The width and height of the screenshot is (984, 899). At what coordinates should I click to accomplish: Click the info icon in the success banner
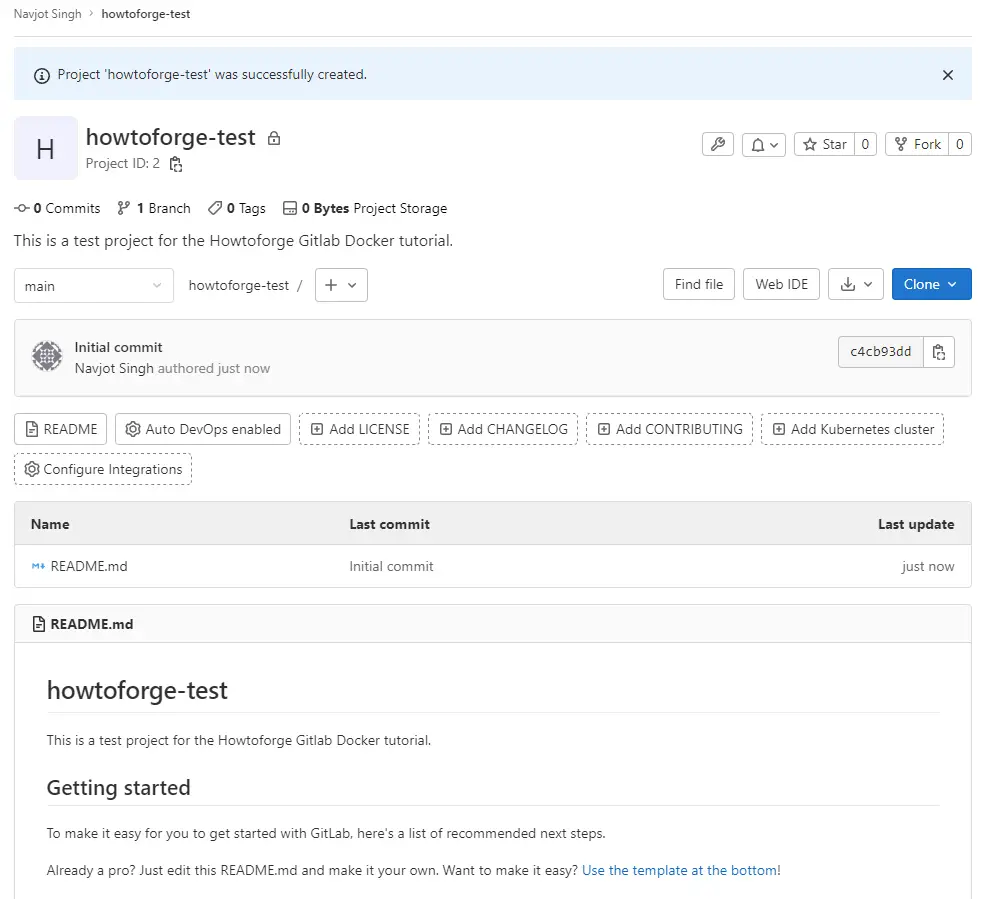41,76
